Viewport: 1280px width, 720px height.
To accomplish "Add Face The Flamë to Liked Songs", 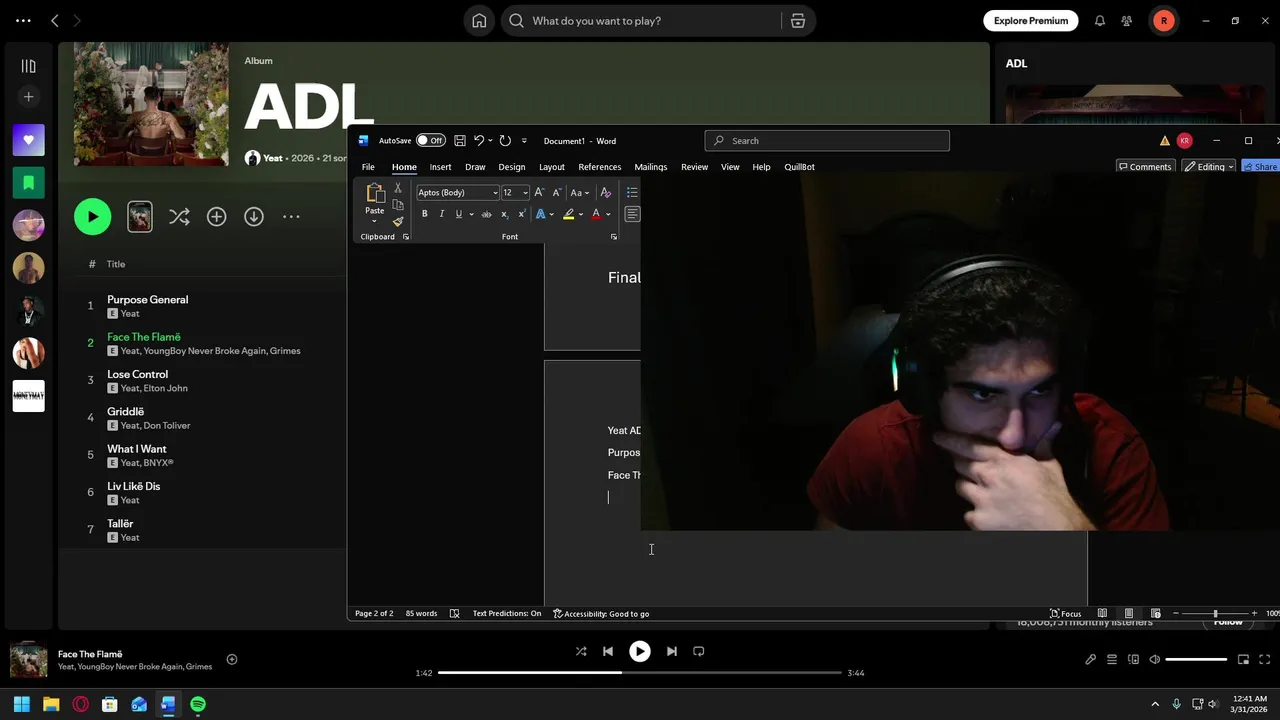I will coord(232,659).
